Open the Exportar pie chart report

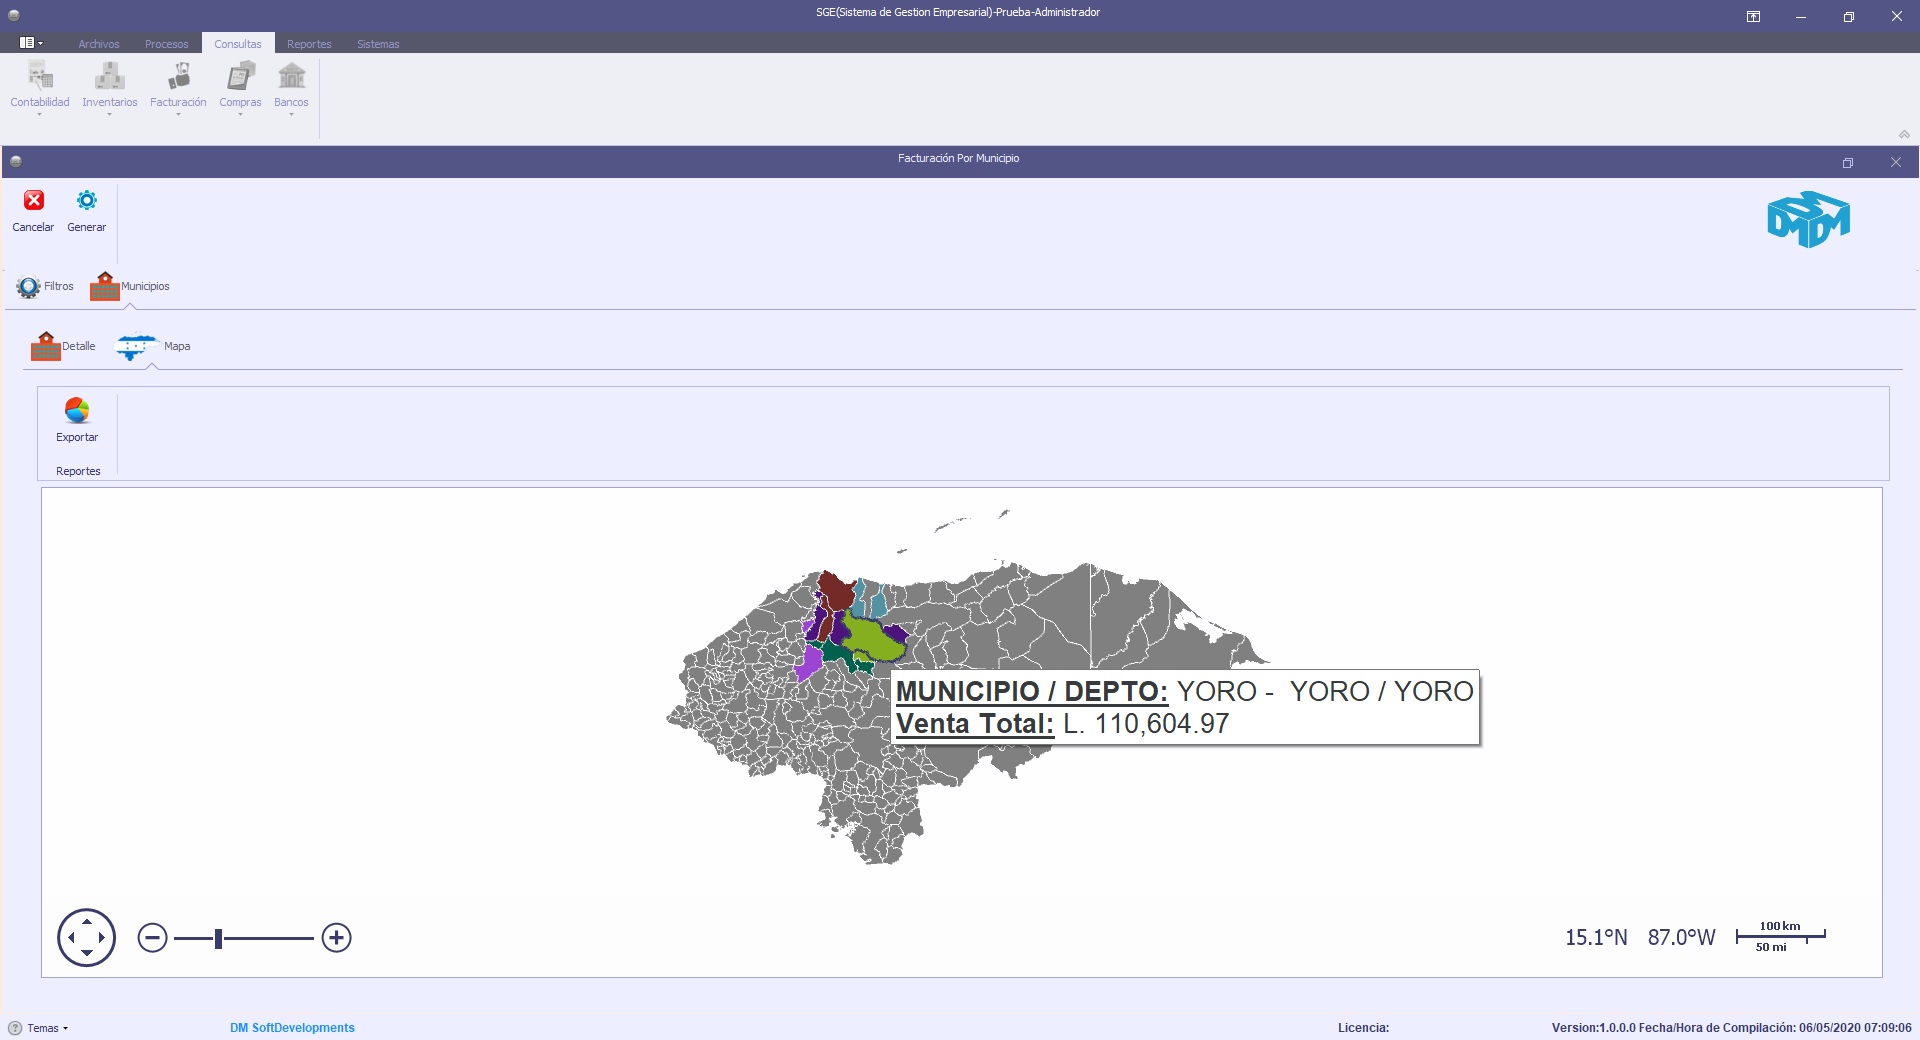tap(77, 411)
